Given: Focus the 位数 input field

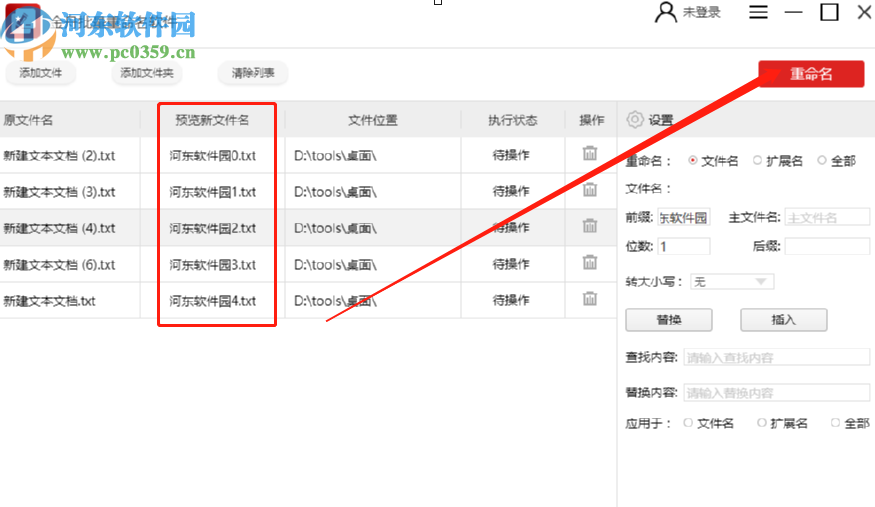Looking at the screenshot, I should point(684,247).
